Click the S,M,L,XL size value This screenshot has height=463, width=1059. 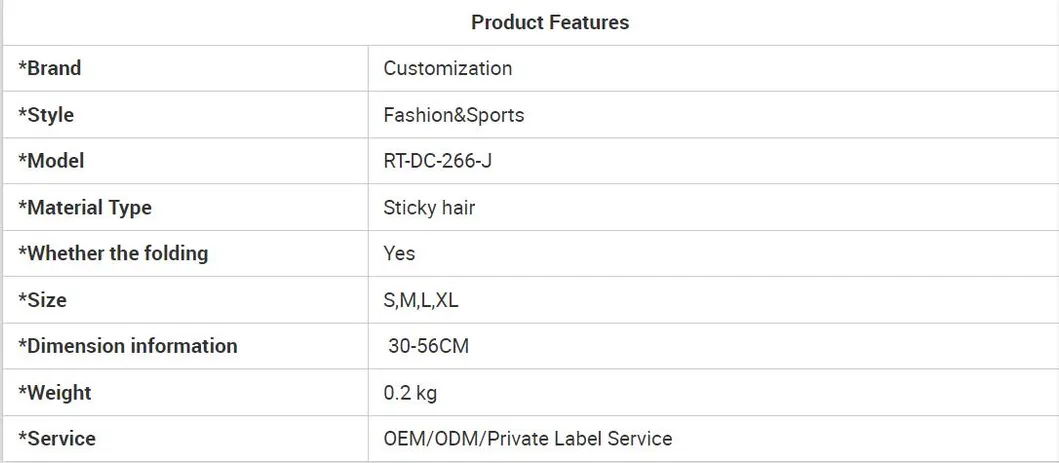click(421, 300)
